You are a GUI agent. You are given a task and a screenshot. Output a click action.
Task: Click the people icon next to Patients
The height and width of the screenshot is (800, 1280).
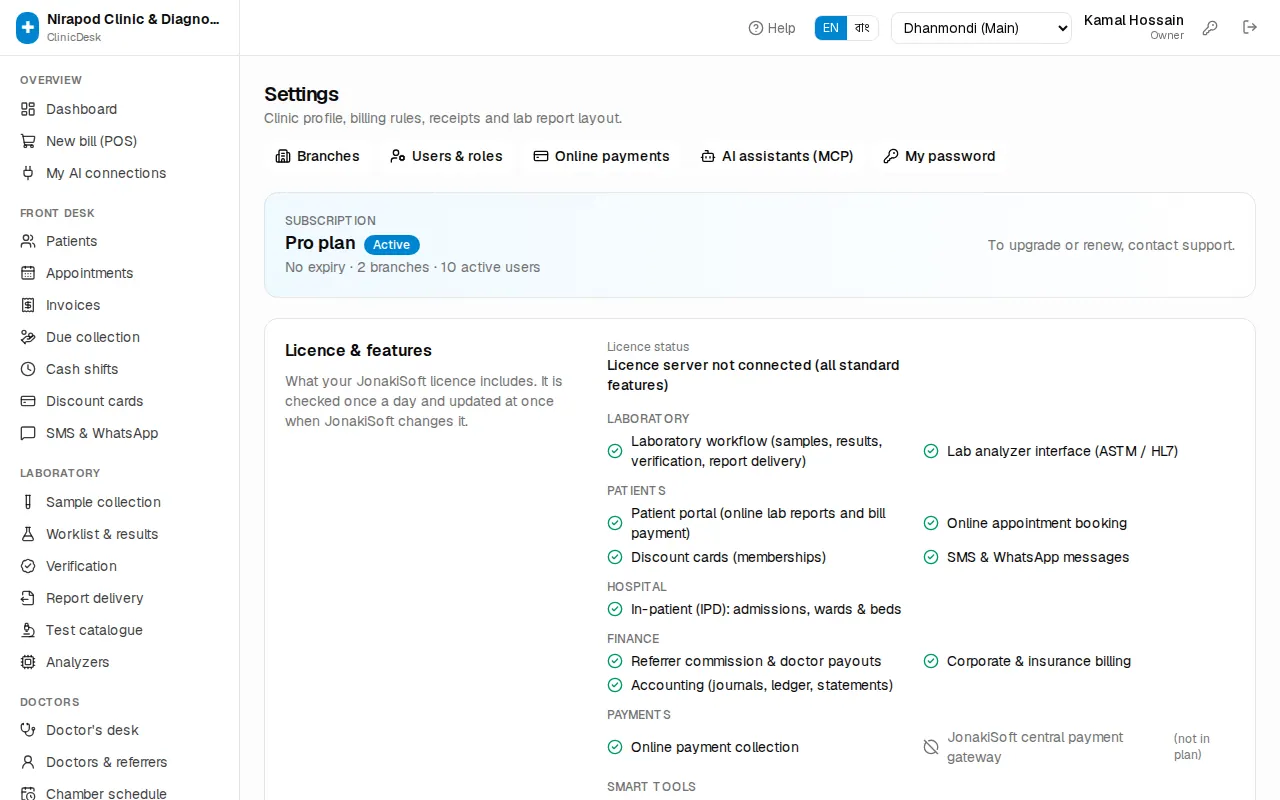28,241
